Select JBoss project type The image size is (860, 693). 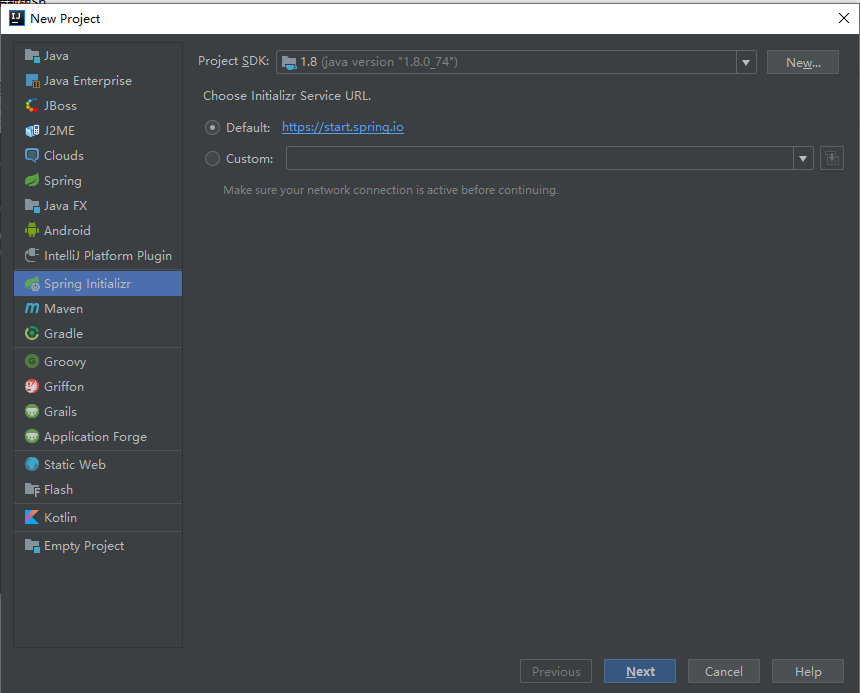[98, 106]
